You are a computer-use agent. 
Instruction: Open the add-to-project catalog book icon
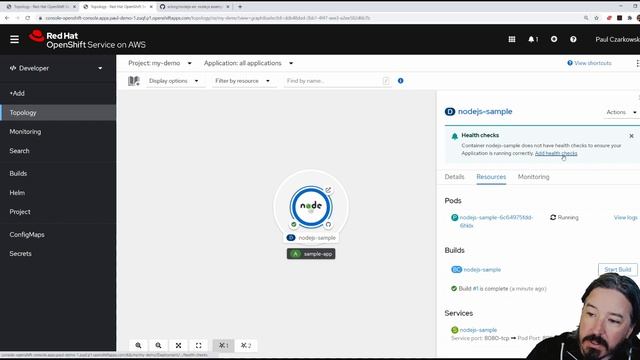click(x=134, y=81)
